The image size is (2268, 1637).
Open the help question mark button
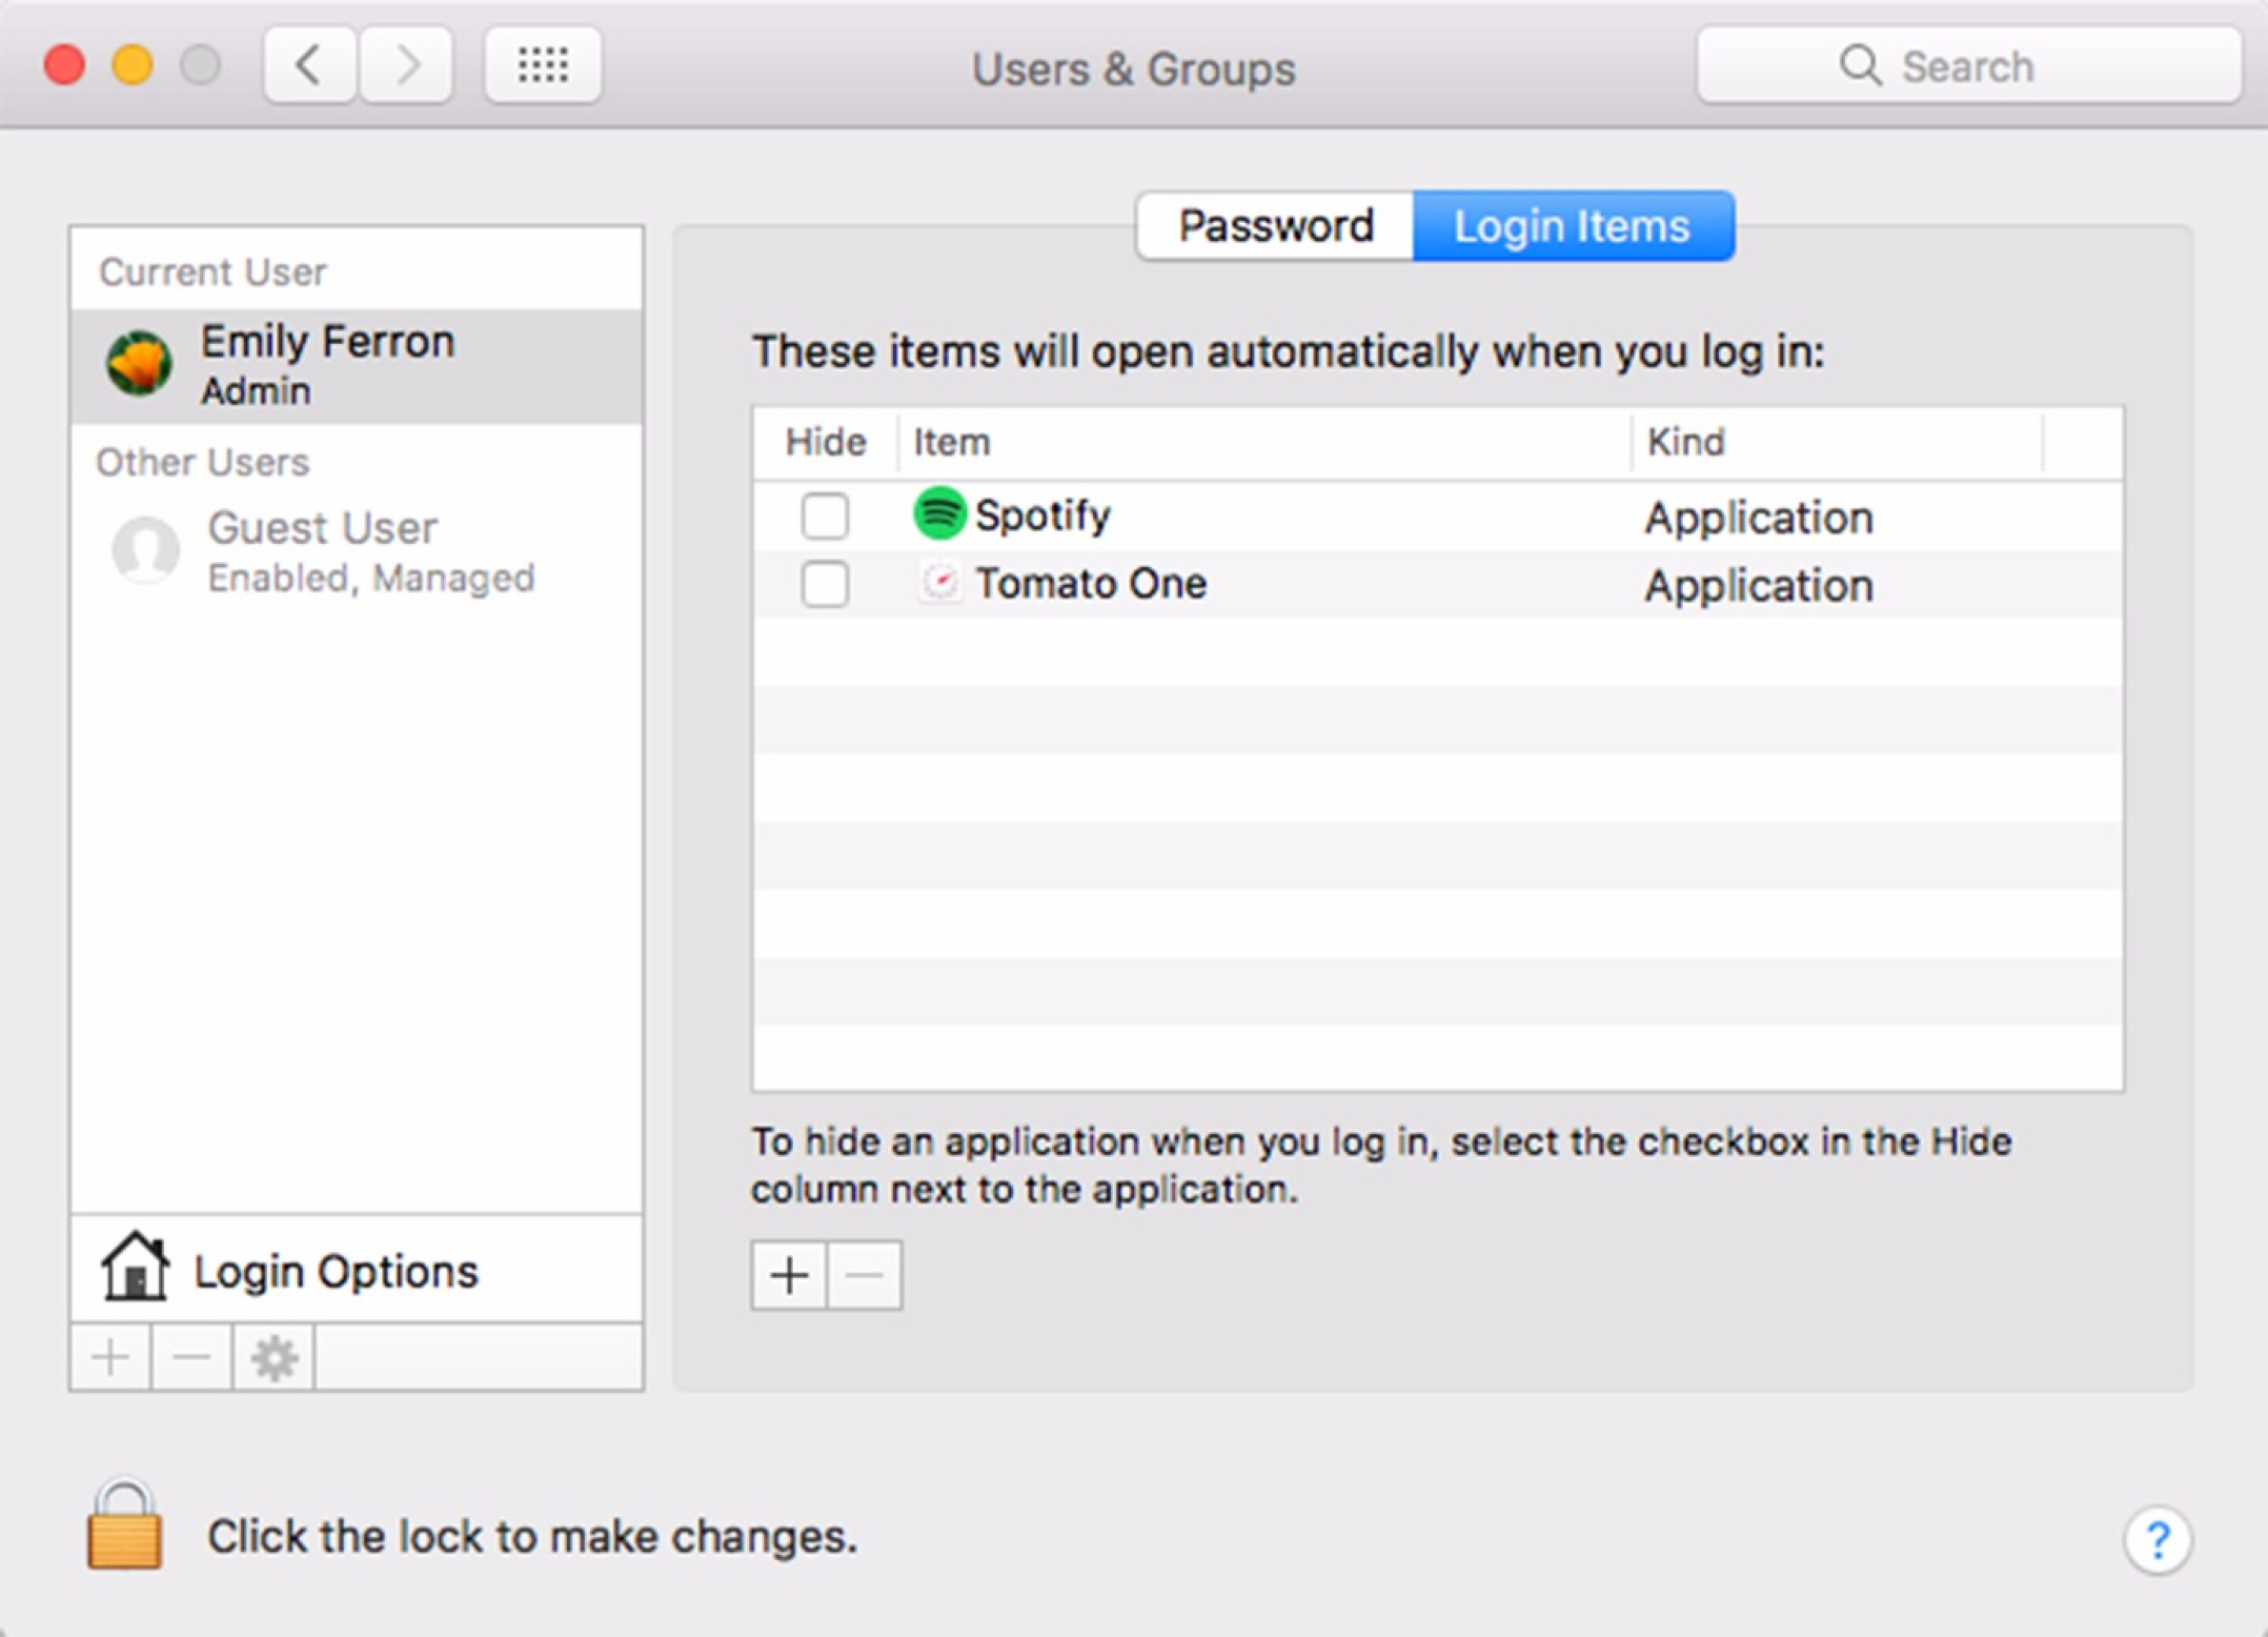pos(2157,1538)
